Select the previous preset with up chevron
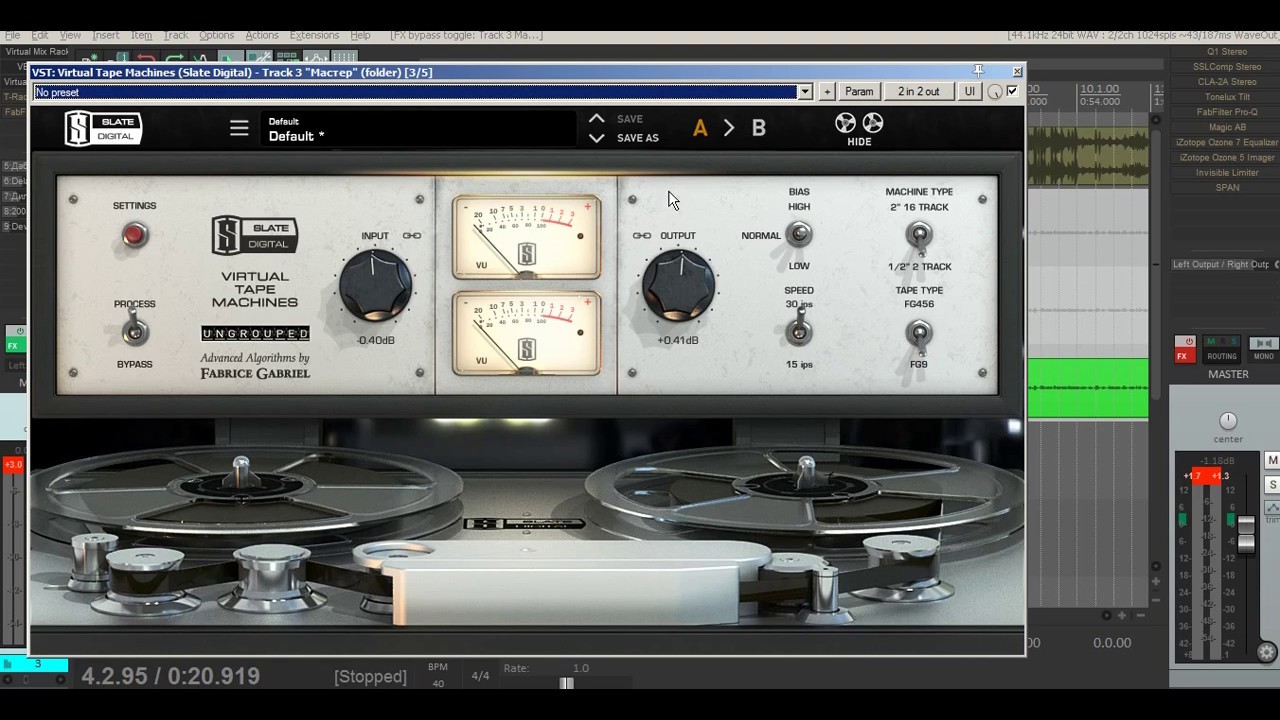Screen dimensions: 1280x720 point(597,118)
